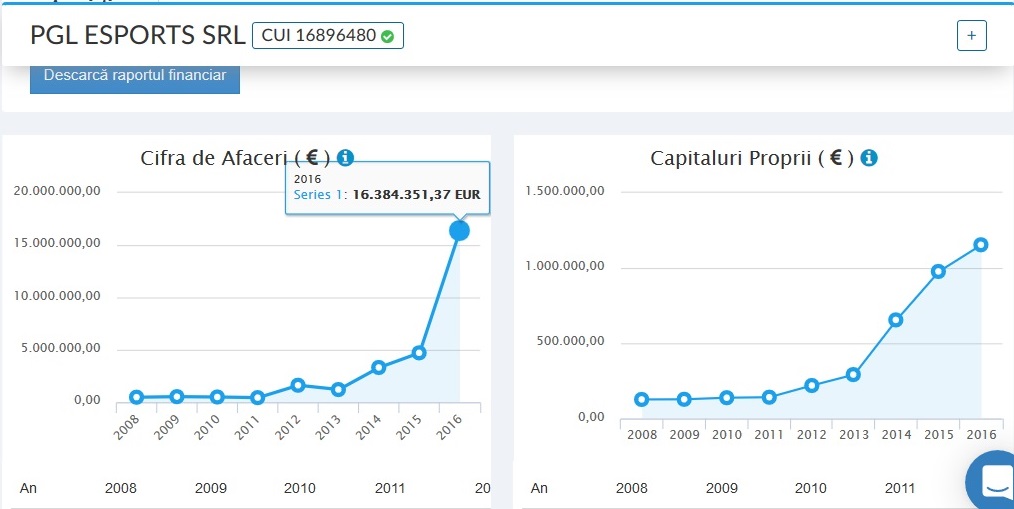Screen dimensions: 1014x509
Task: Click 2010 column header in right table
Action: [x=811, y=488]
